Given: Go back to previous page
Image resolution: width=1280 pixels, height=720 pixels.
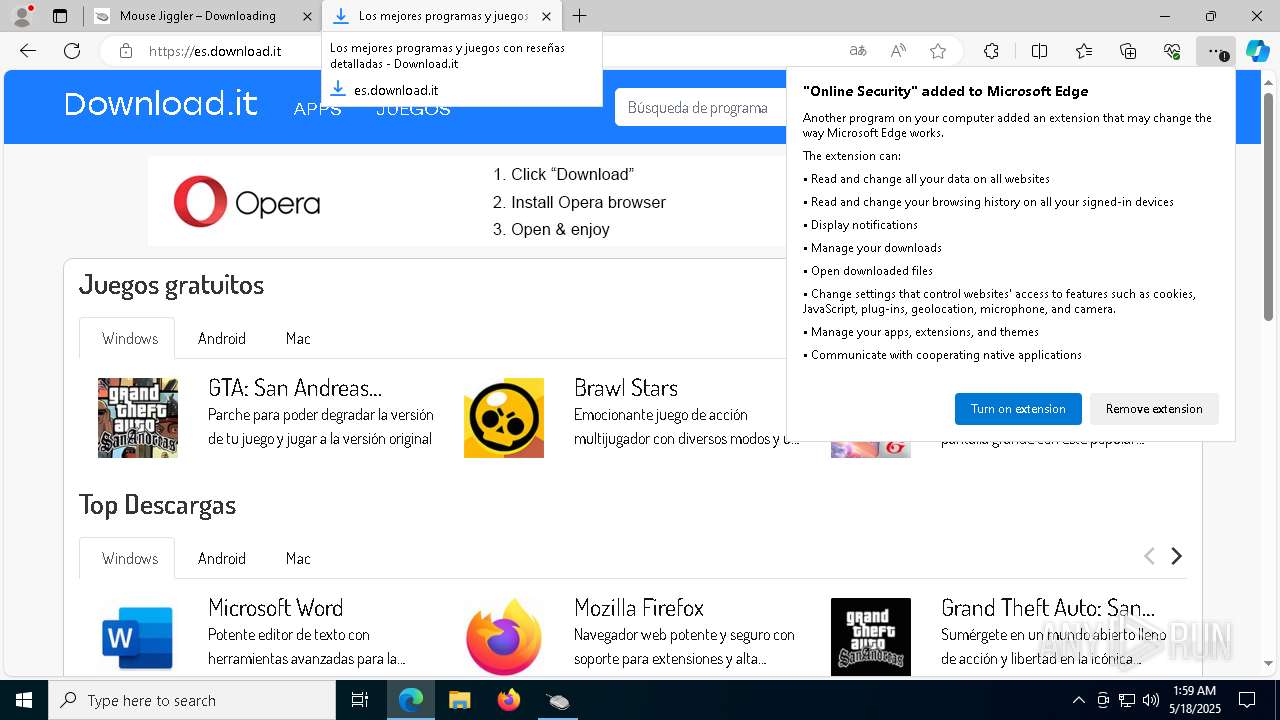Looking at the screenshot, I should point(28,51).
